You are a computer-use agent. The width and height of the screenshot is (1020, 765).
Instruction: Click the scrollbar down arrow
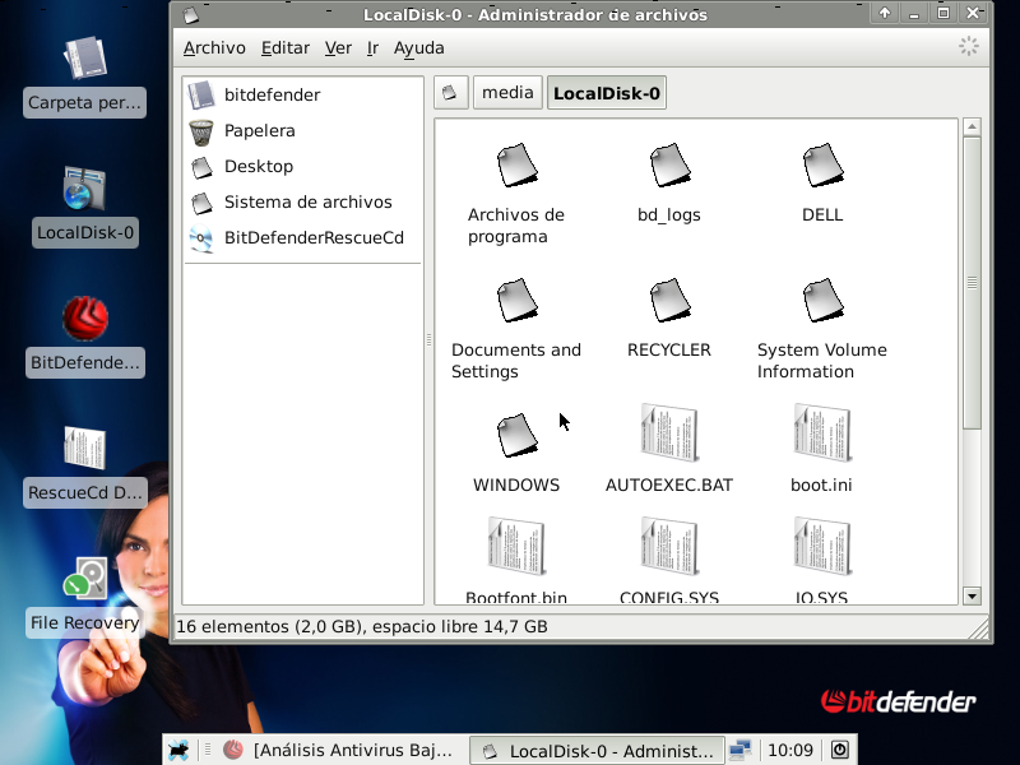click(x=972, y=596)
